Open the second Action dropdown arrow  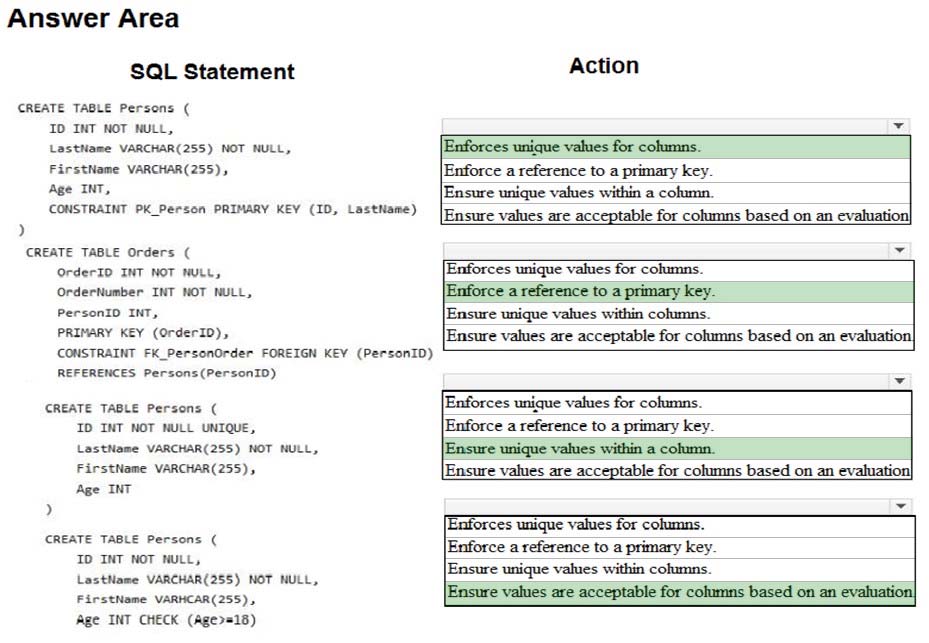[x=899, y=250]
